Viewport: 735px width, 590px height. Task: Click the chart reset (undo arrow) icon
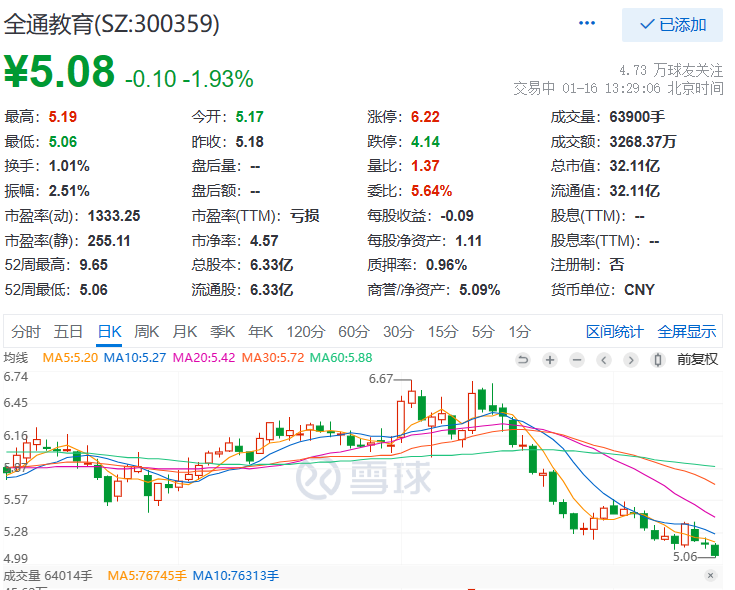(523, 360)
